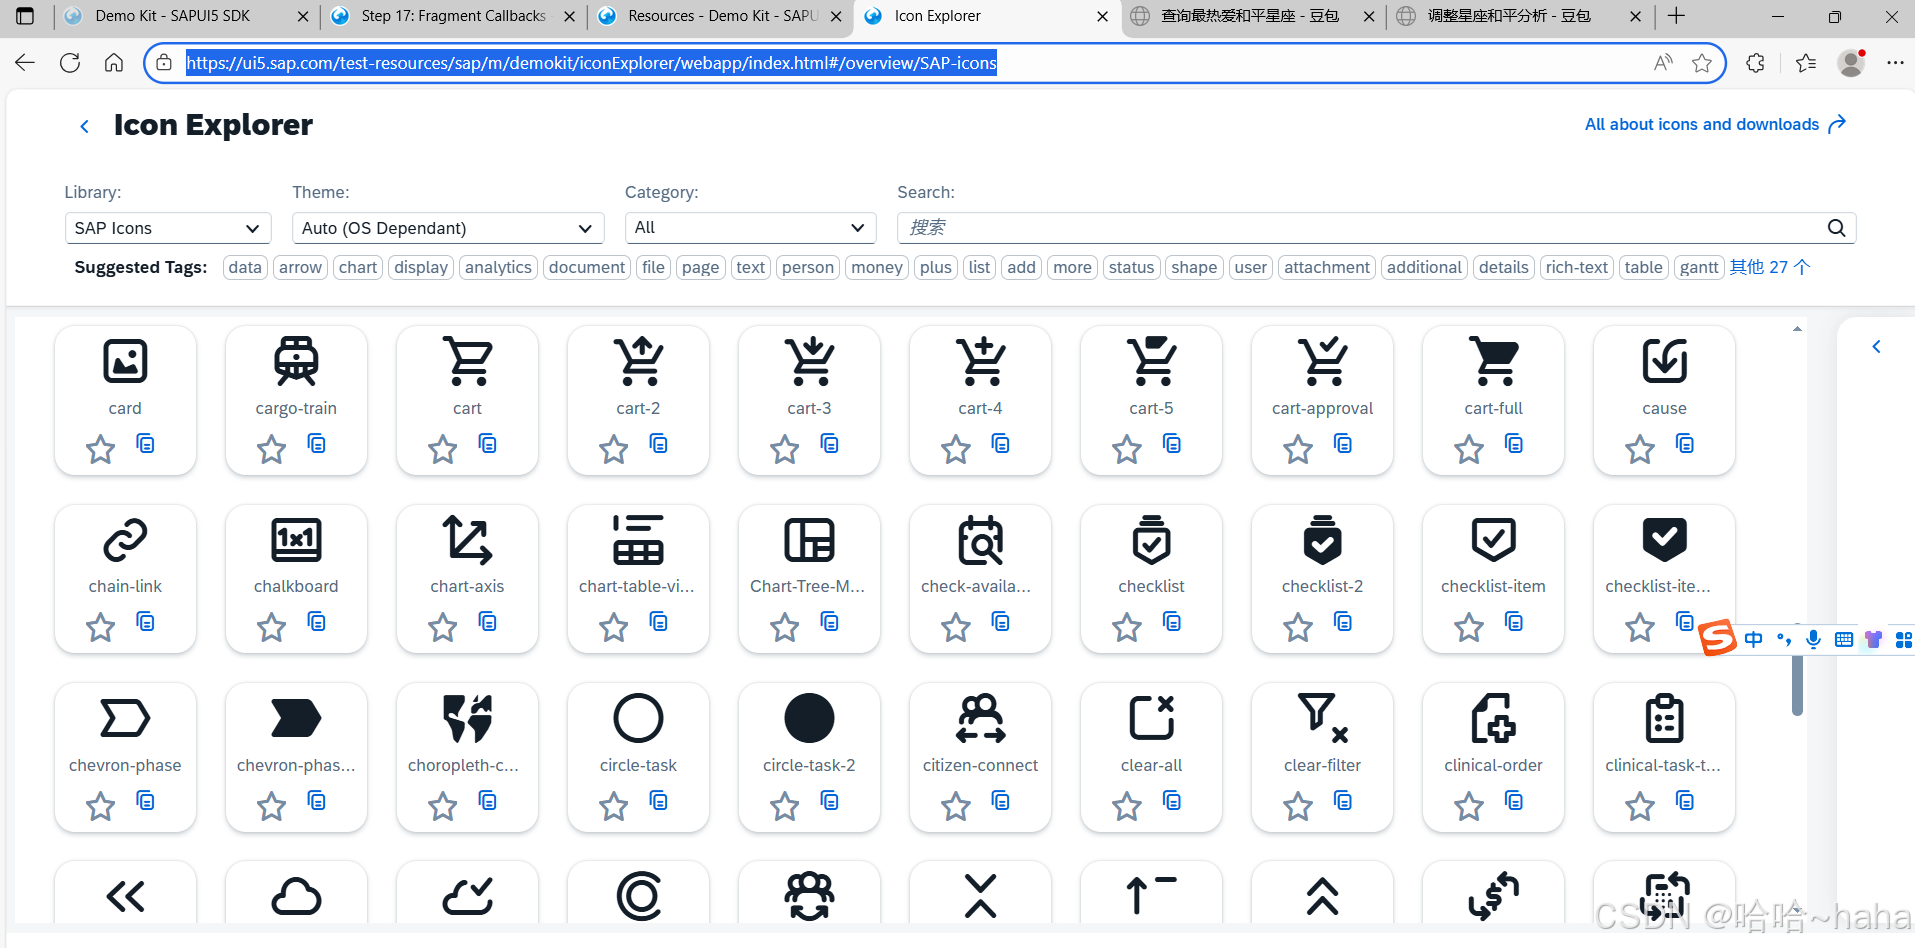Click the scroll-up arrow of icon grid
This screenshot has width=1915, height=948.
[x=1797, y=329]
